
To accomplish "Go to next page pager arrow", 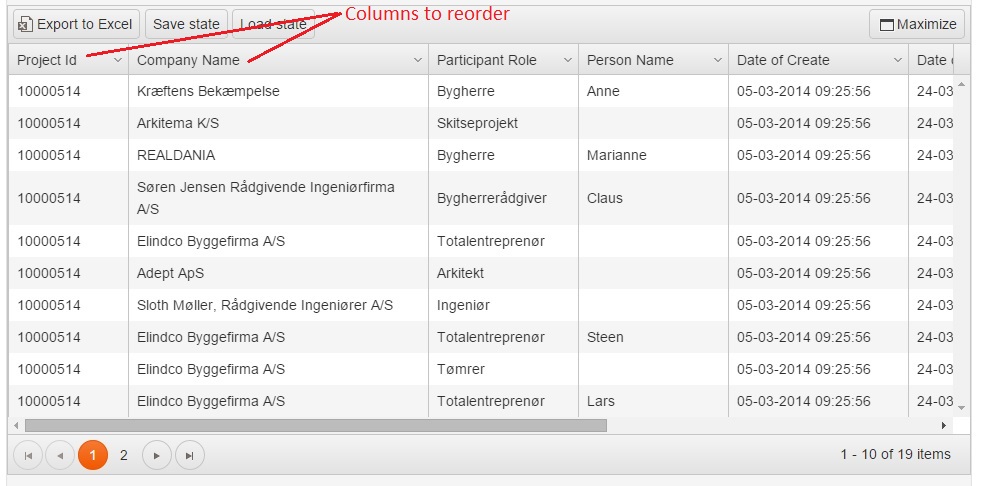I will pyautogui.click(x=157, y=455).
